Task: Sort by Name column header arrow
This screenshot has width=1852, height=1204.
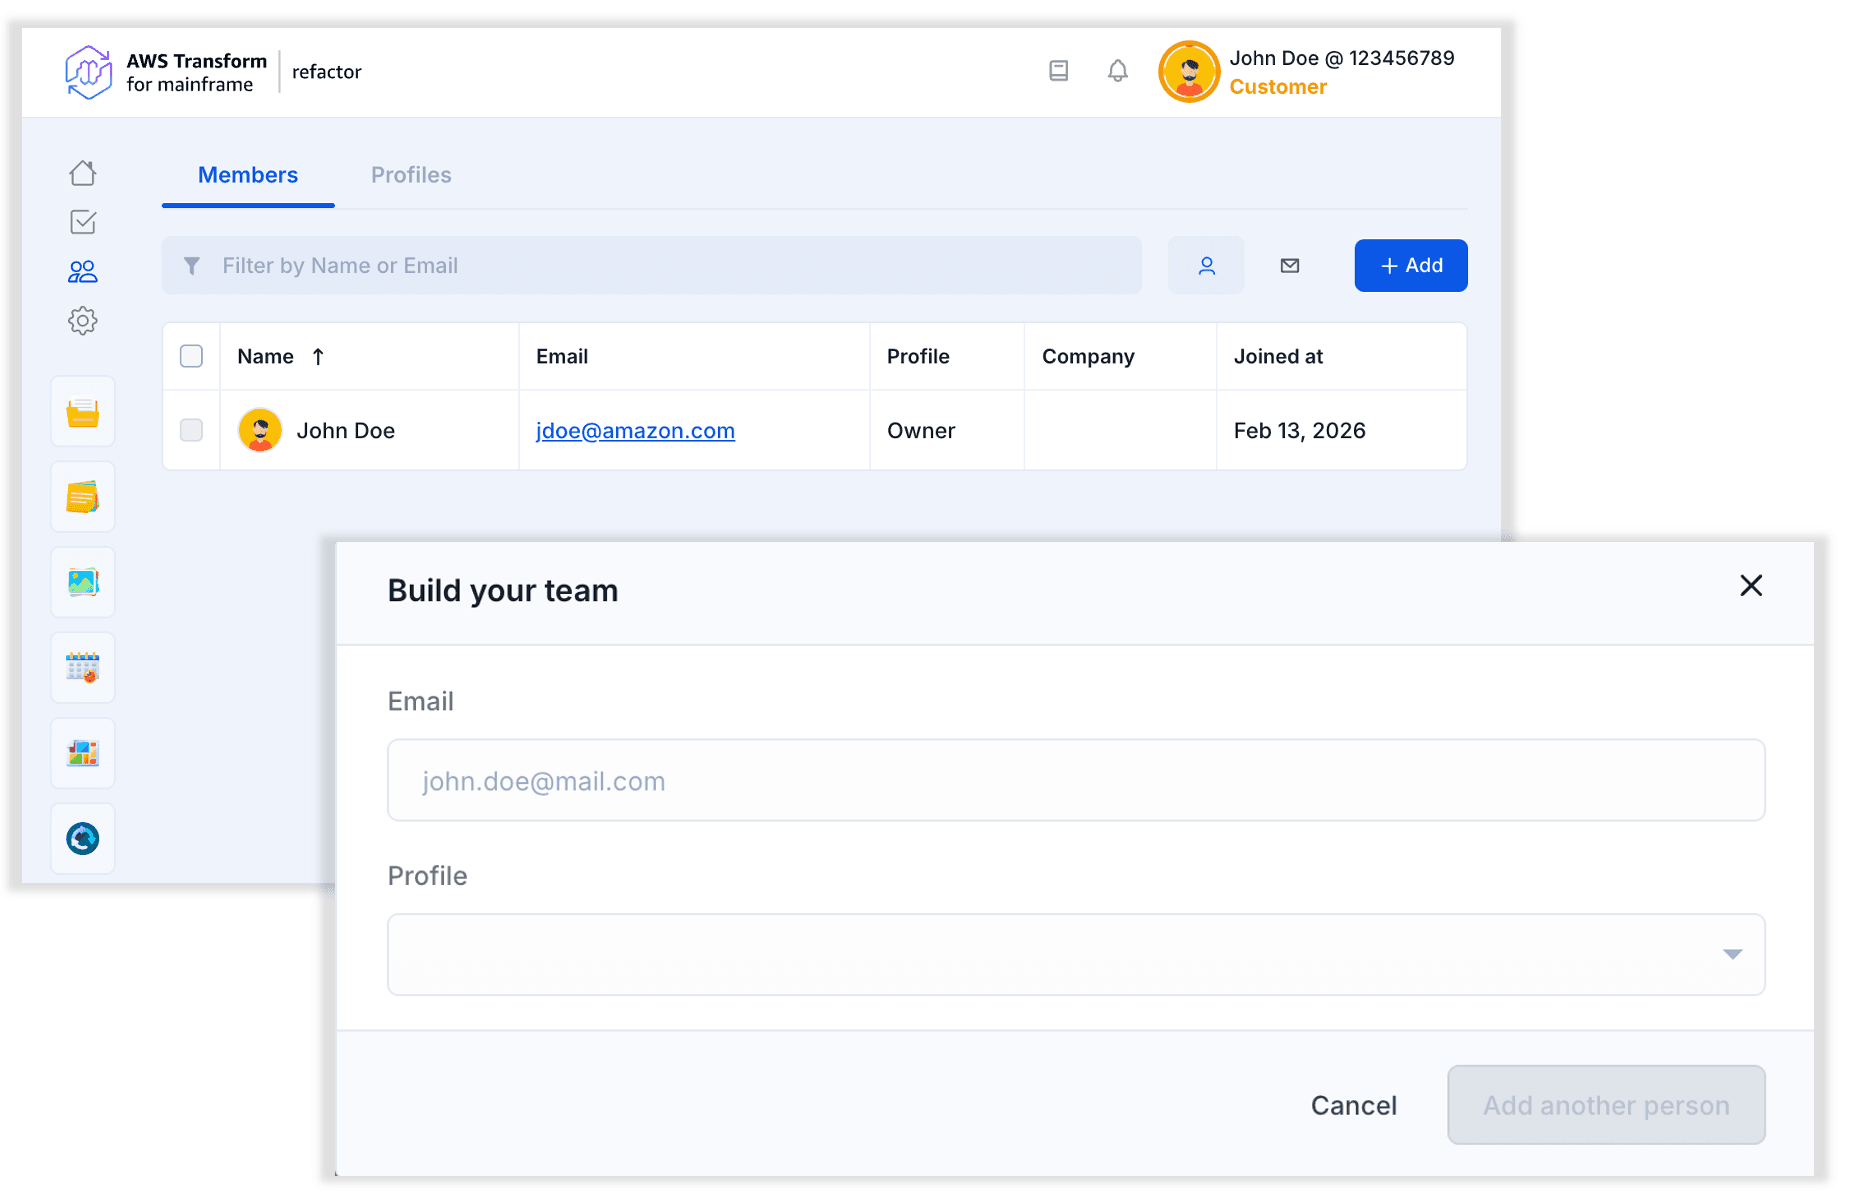Action: point(318,357)
